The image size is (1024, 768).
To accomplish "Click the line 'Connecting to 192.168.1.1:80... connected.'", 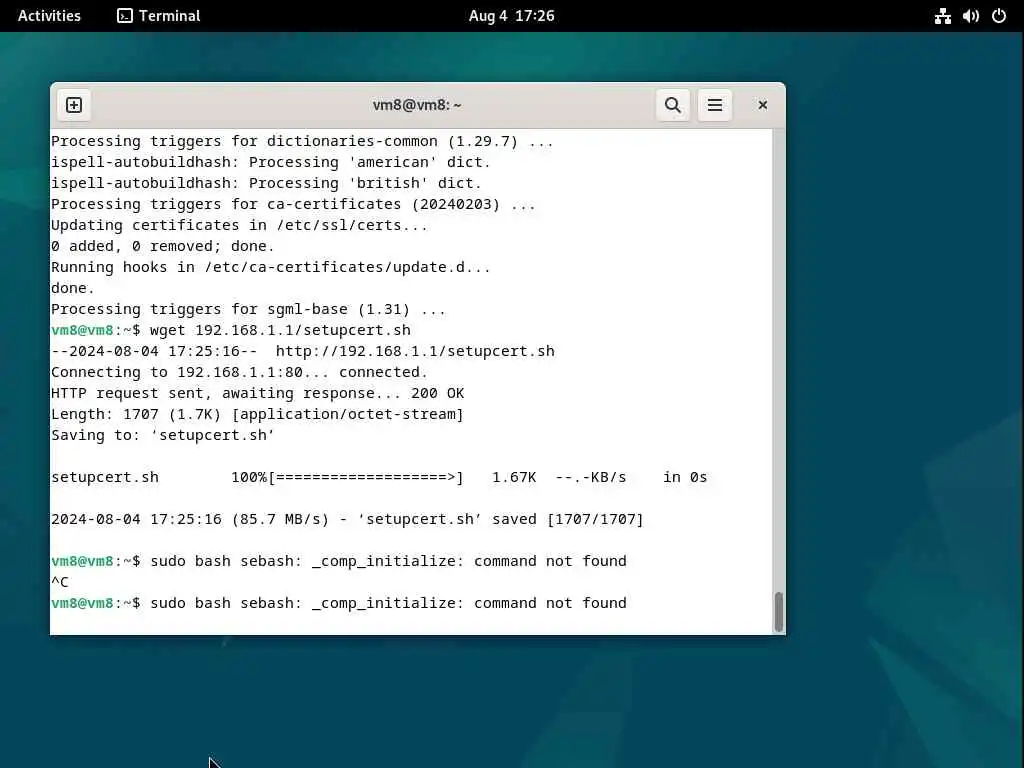I will [239, 372].
